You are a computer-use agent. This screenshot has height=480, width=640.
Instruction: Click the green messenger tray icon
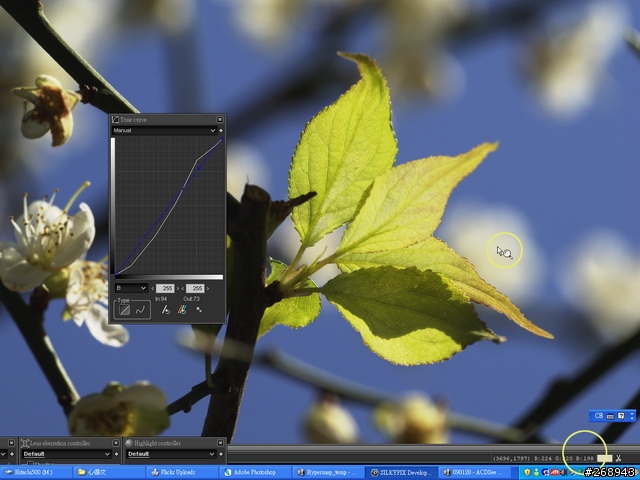pos(537,473)
